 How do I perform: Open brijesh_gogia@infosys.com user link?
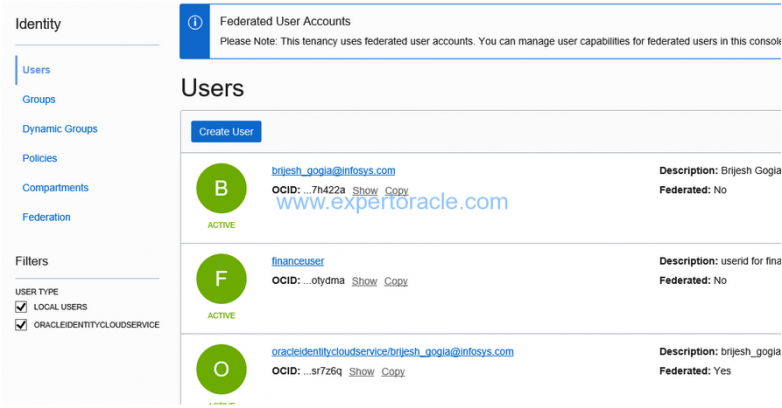point(333,171)
